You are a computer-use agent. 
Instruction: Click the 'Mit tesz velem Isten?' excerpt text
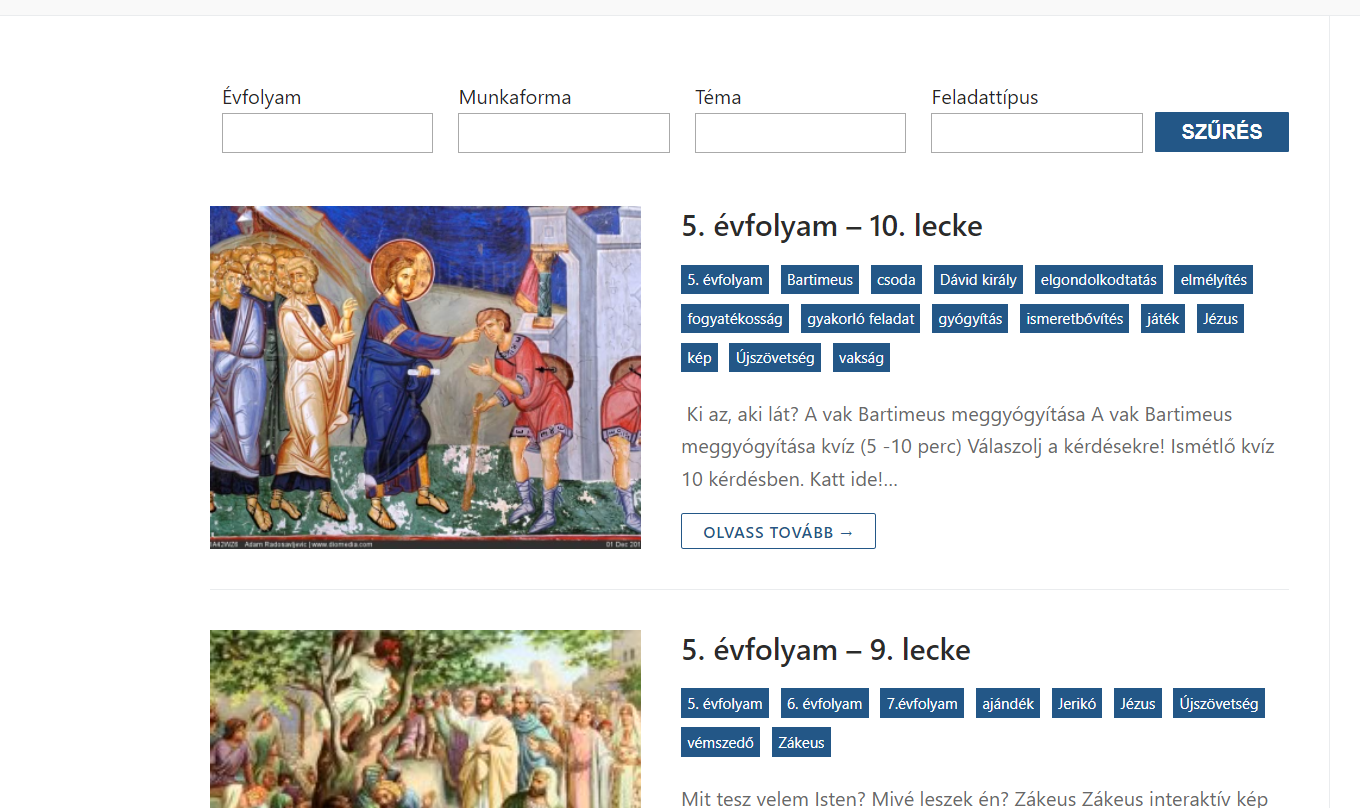[975, 799]
